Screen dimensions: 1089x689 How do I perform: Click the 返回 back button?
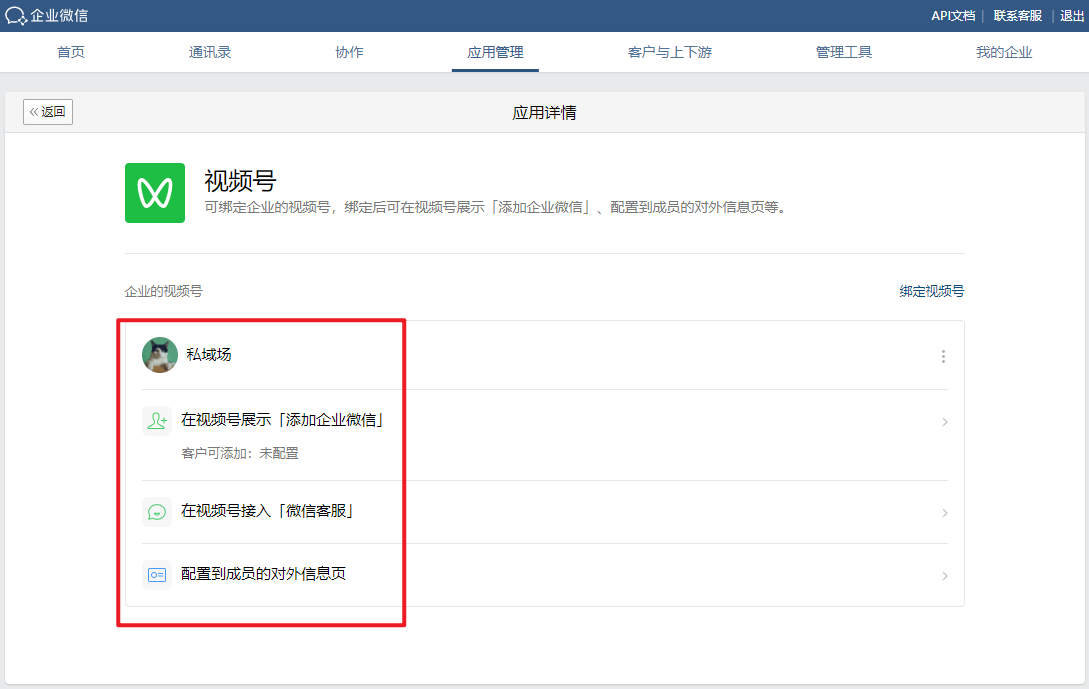(x=48, y=112)
